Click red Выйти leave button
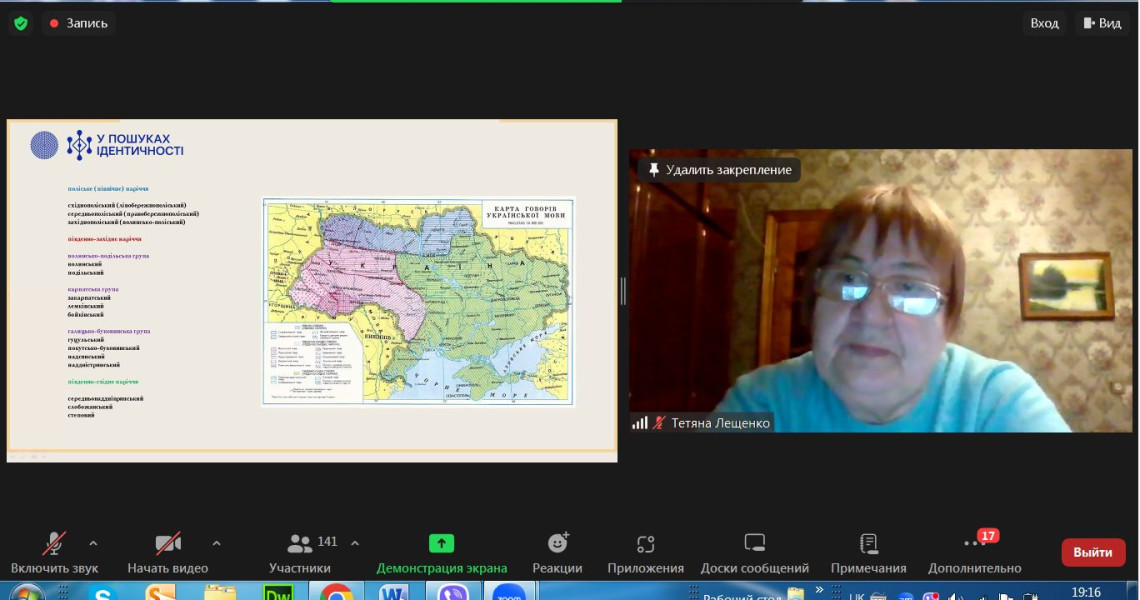This screenshot has width=1140, height=600. [1093, 553]
